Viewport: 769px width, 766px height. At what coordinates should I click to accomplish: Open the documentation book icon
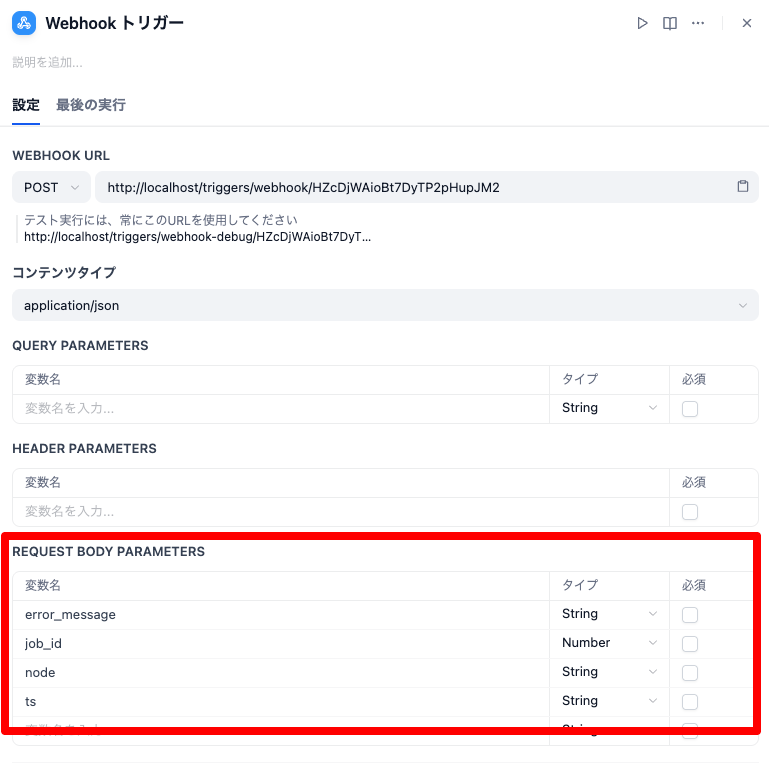pyautogui.click(x=670, y=23)
